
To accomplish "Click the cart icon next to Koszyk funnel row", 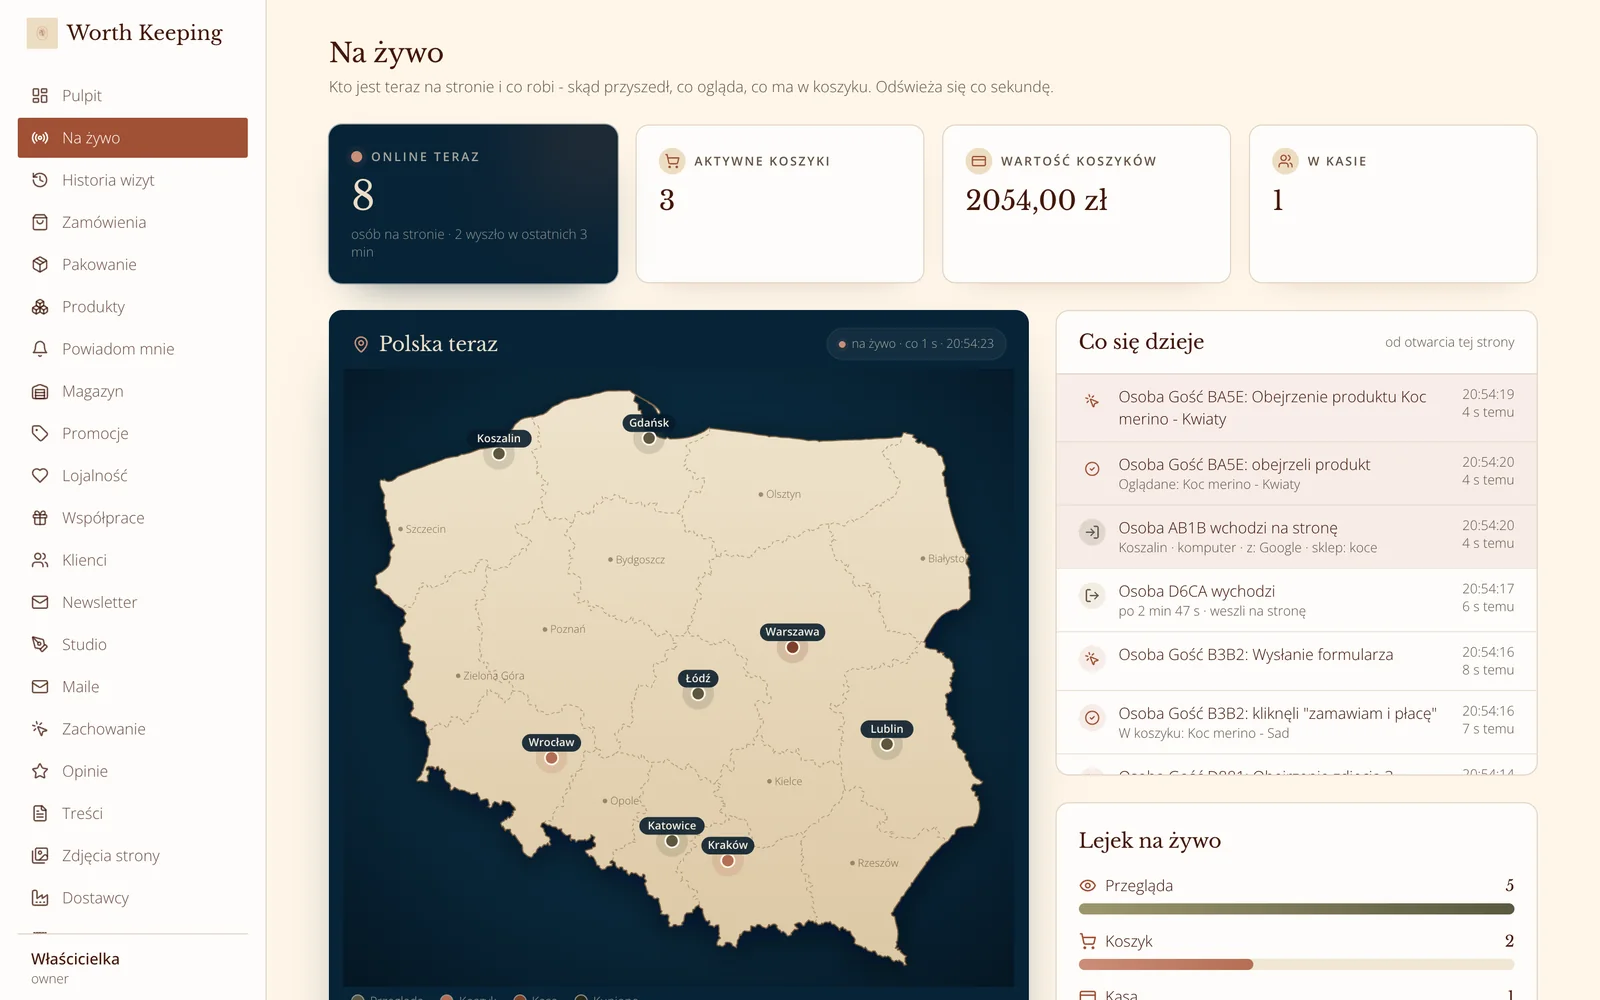I will [1088, 941].
